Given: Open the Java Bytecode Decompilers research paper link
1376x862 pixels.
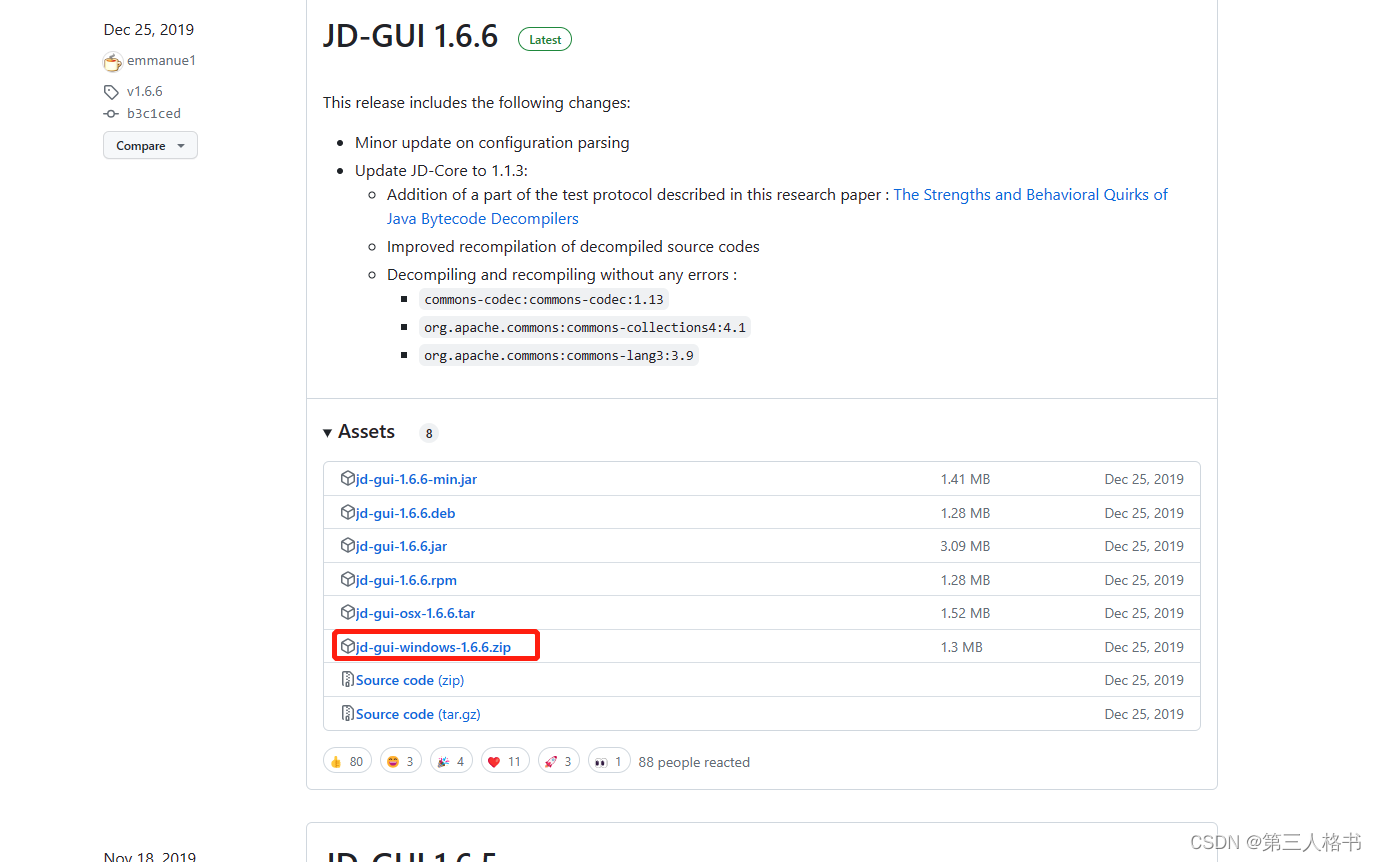Looking at the screenshot, I should click(x=482, y=218).
